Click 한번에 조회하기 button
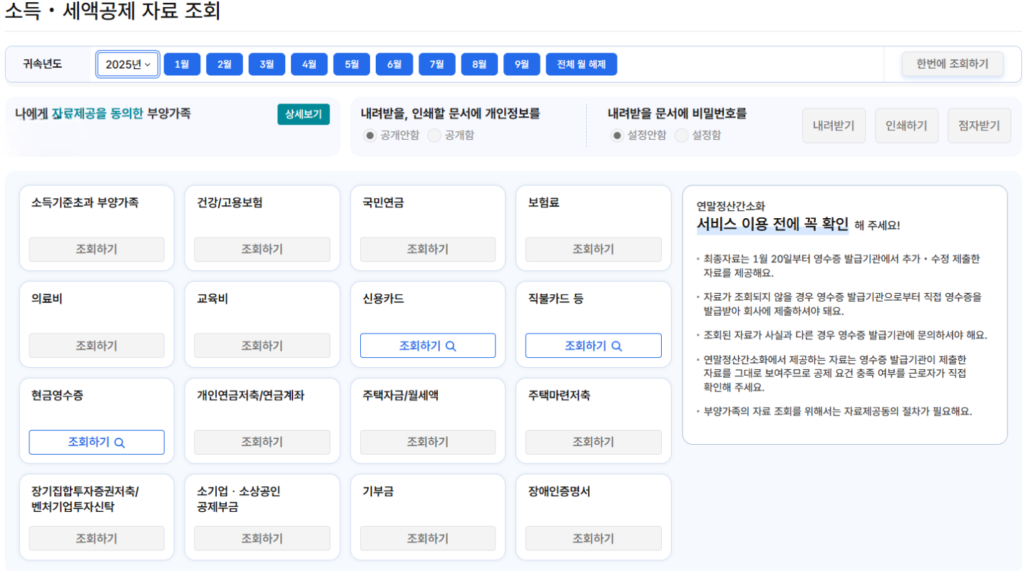This screenshot has height=571, width=1024. [x=952, y=64]
